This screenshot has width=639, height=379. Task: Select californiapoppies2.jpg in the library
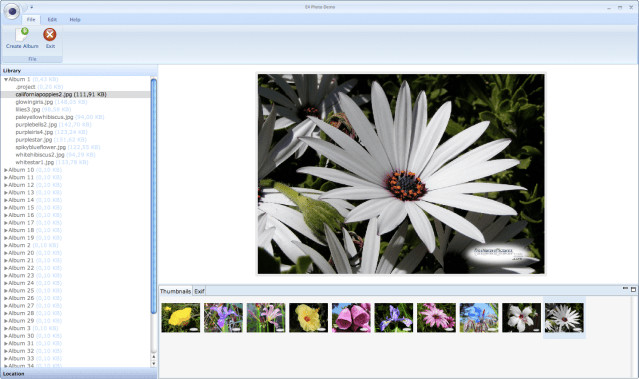[61, 94]
